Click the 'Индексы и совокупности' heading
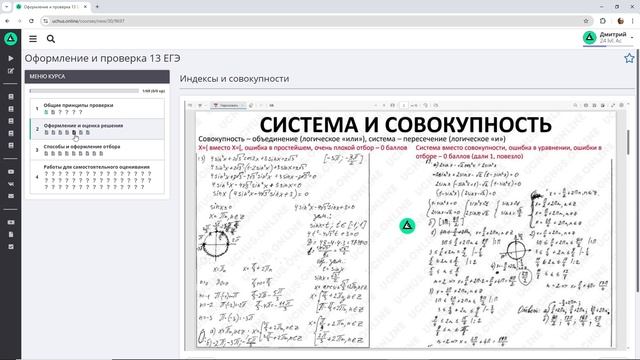Image resolution: width=640 pixels, height=360 pixels. 234,78
